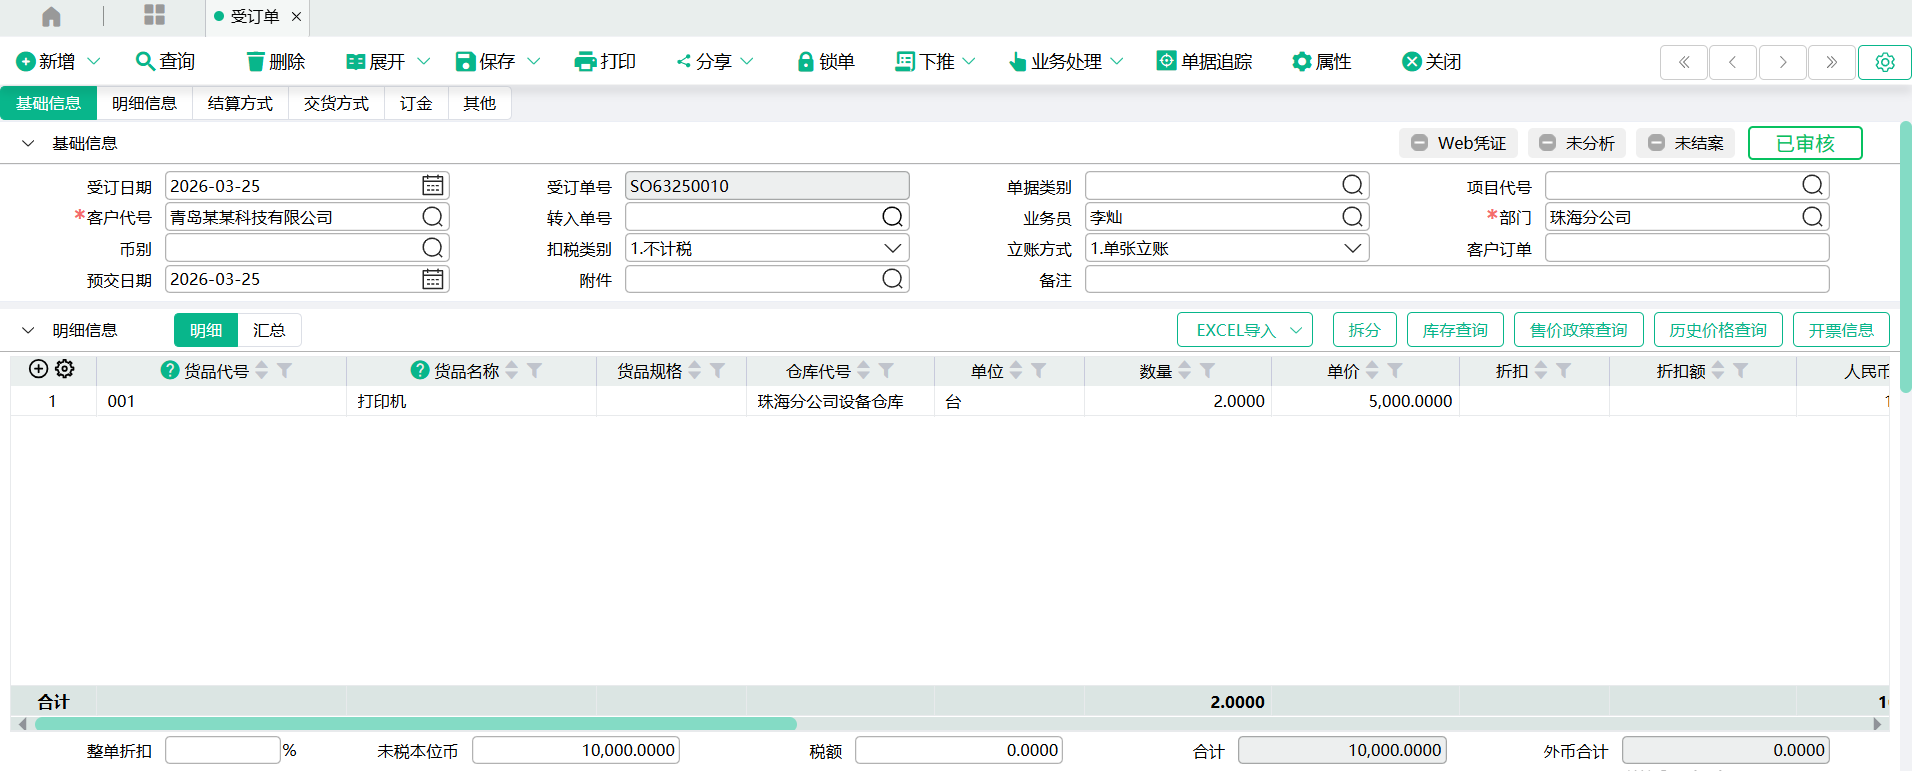Select the 汇总 tab in 明细信息
The height and width of the screenshot is (771, 1912).
[269, 330]
